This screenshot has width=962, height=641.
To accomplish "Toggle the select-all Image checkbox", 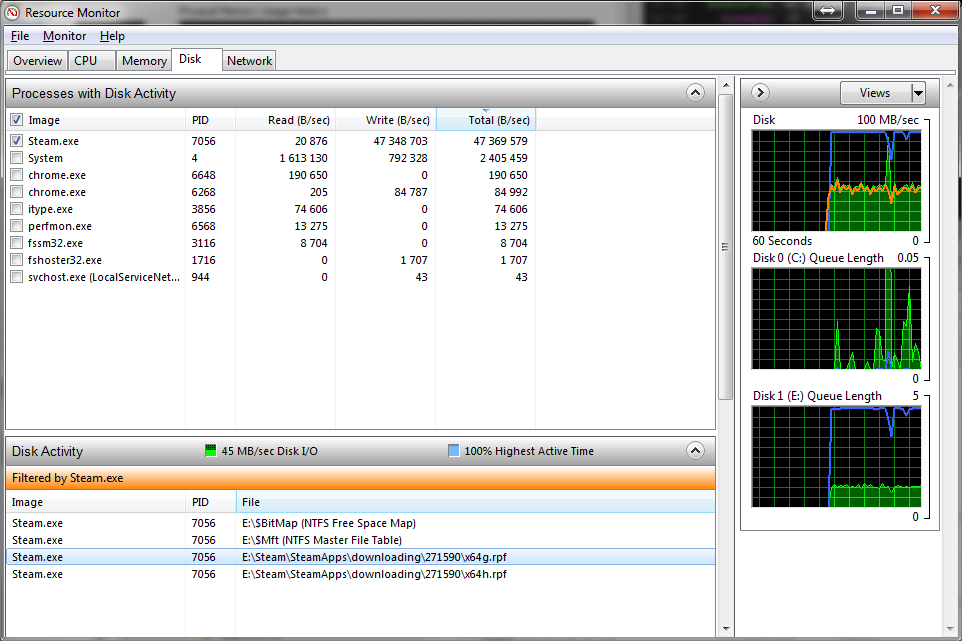I will pos(17,120).
